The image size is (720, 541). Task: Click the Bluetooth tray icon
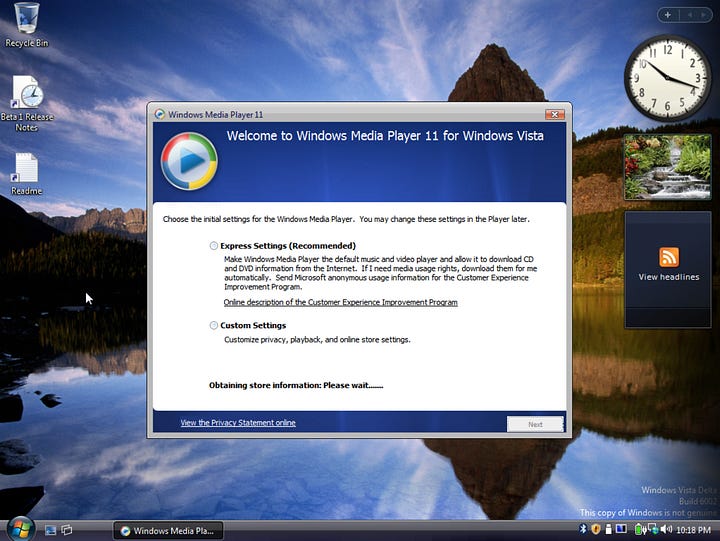[583, 529]
